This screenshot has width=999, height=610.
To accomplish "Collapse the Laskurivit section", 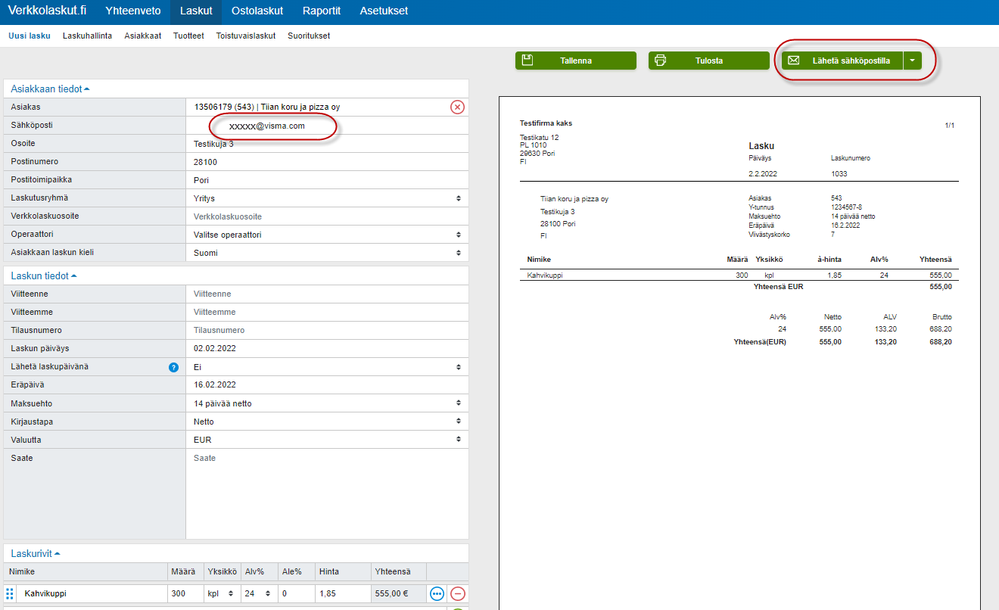I will coord(35,554).
